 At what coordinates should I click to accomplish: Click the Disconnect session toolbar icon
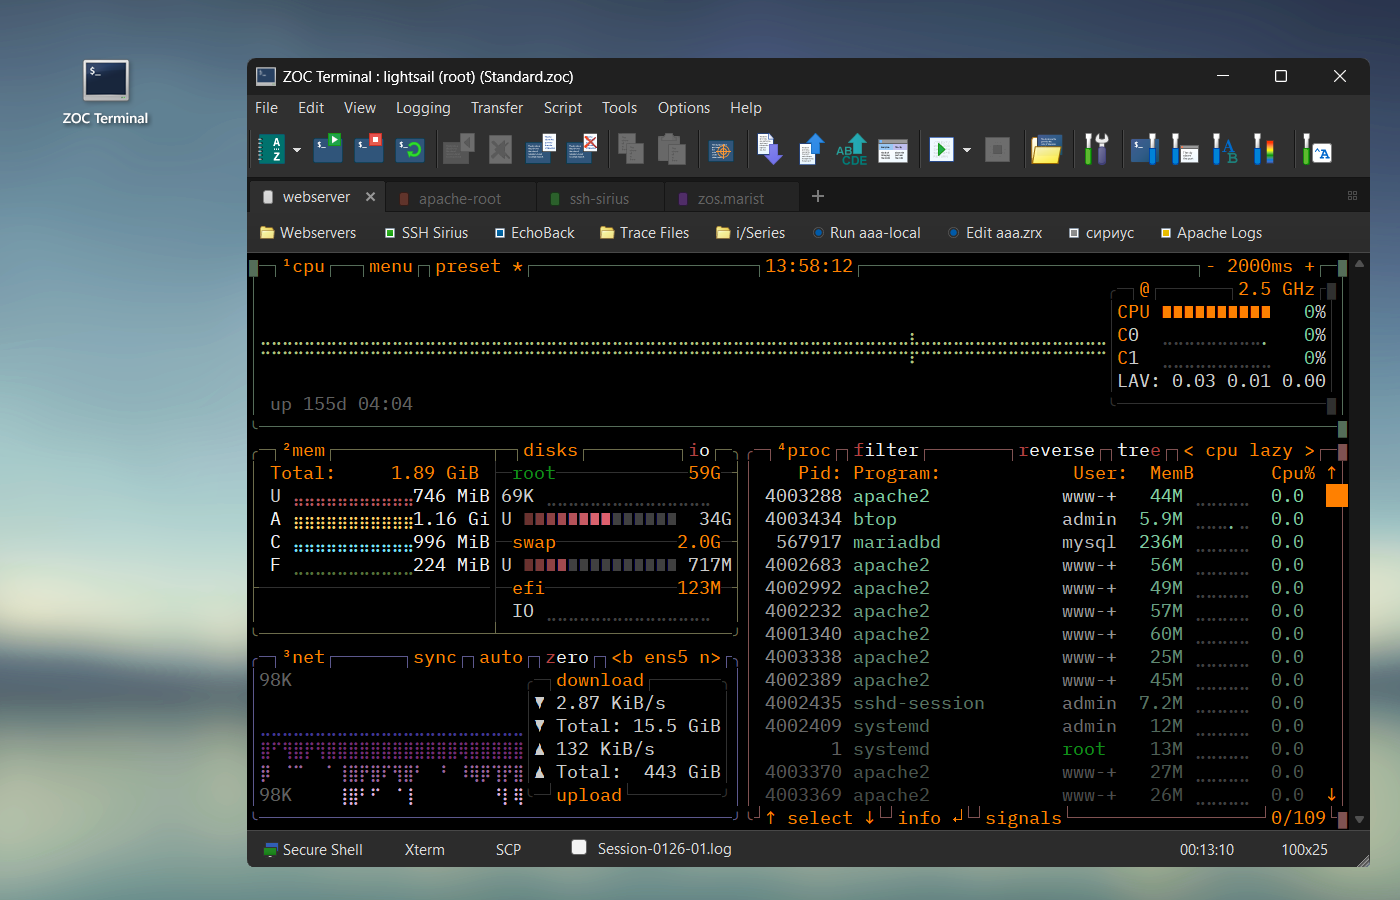[369, 150]
